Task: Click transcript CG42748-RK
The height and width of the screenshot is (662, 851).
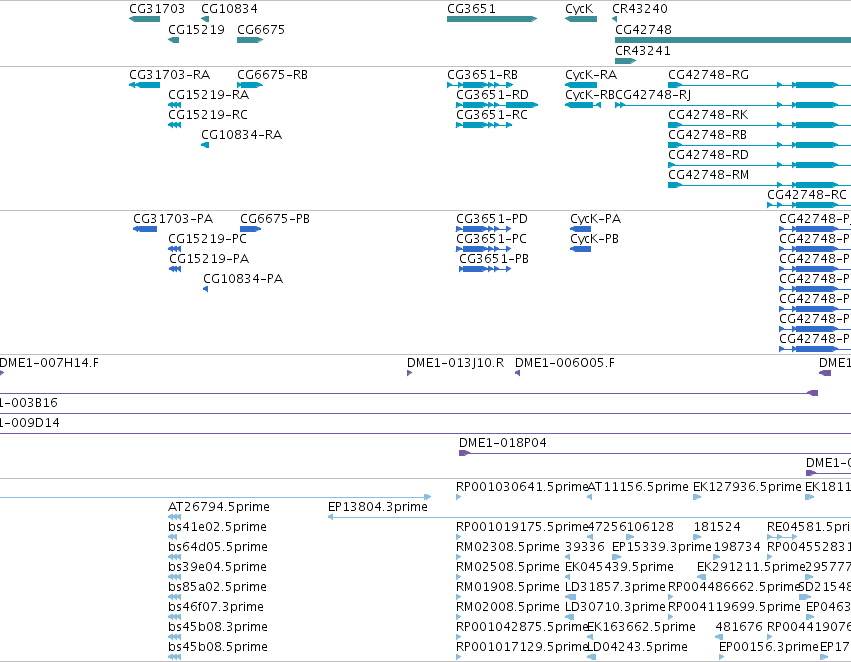Action: click(708, 115)
